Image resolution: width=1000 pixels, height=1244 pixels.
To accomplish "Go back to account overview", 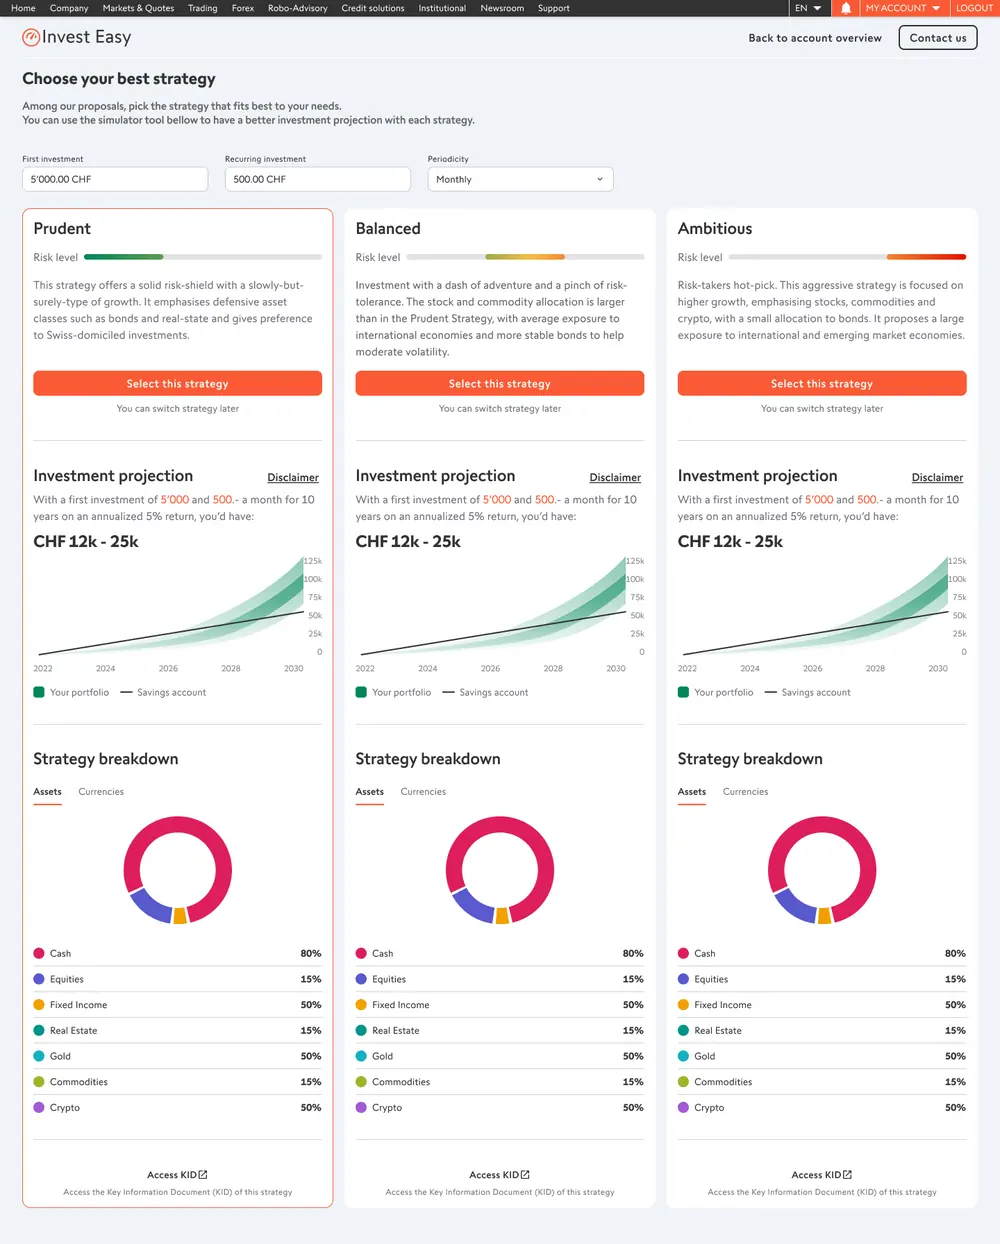I will point(815,38).
